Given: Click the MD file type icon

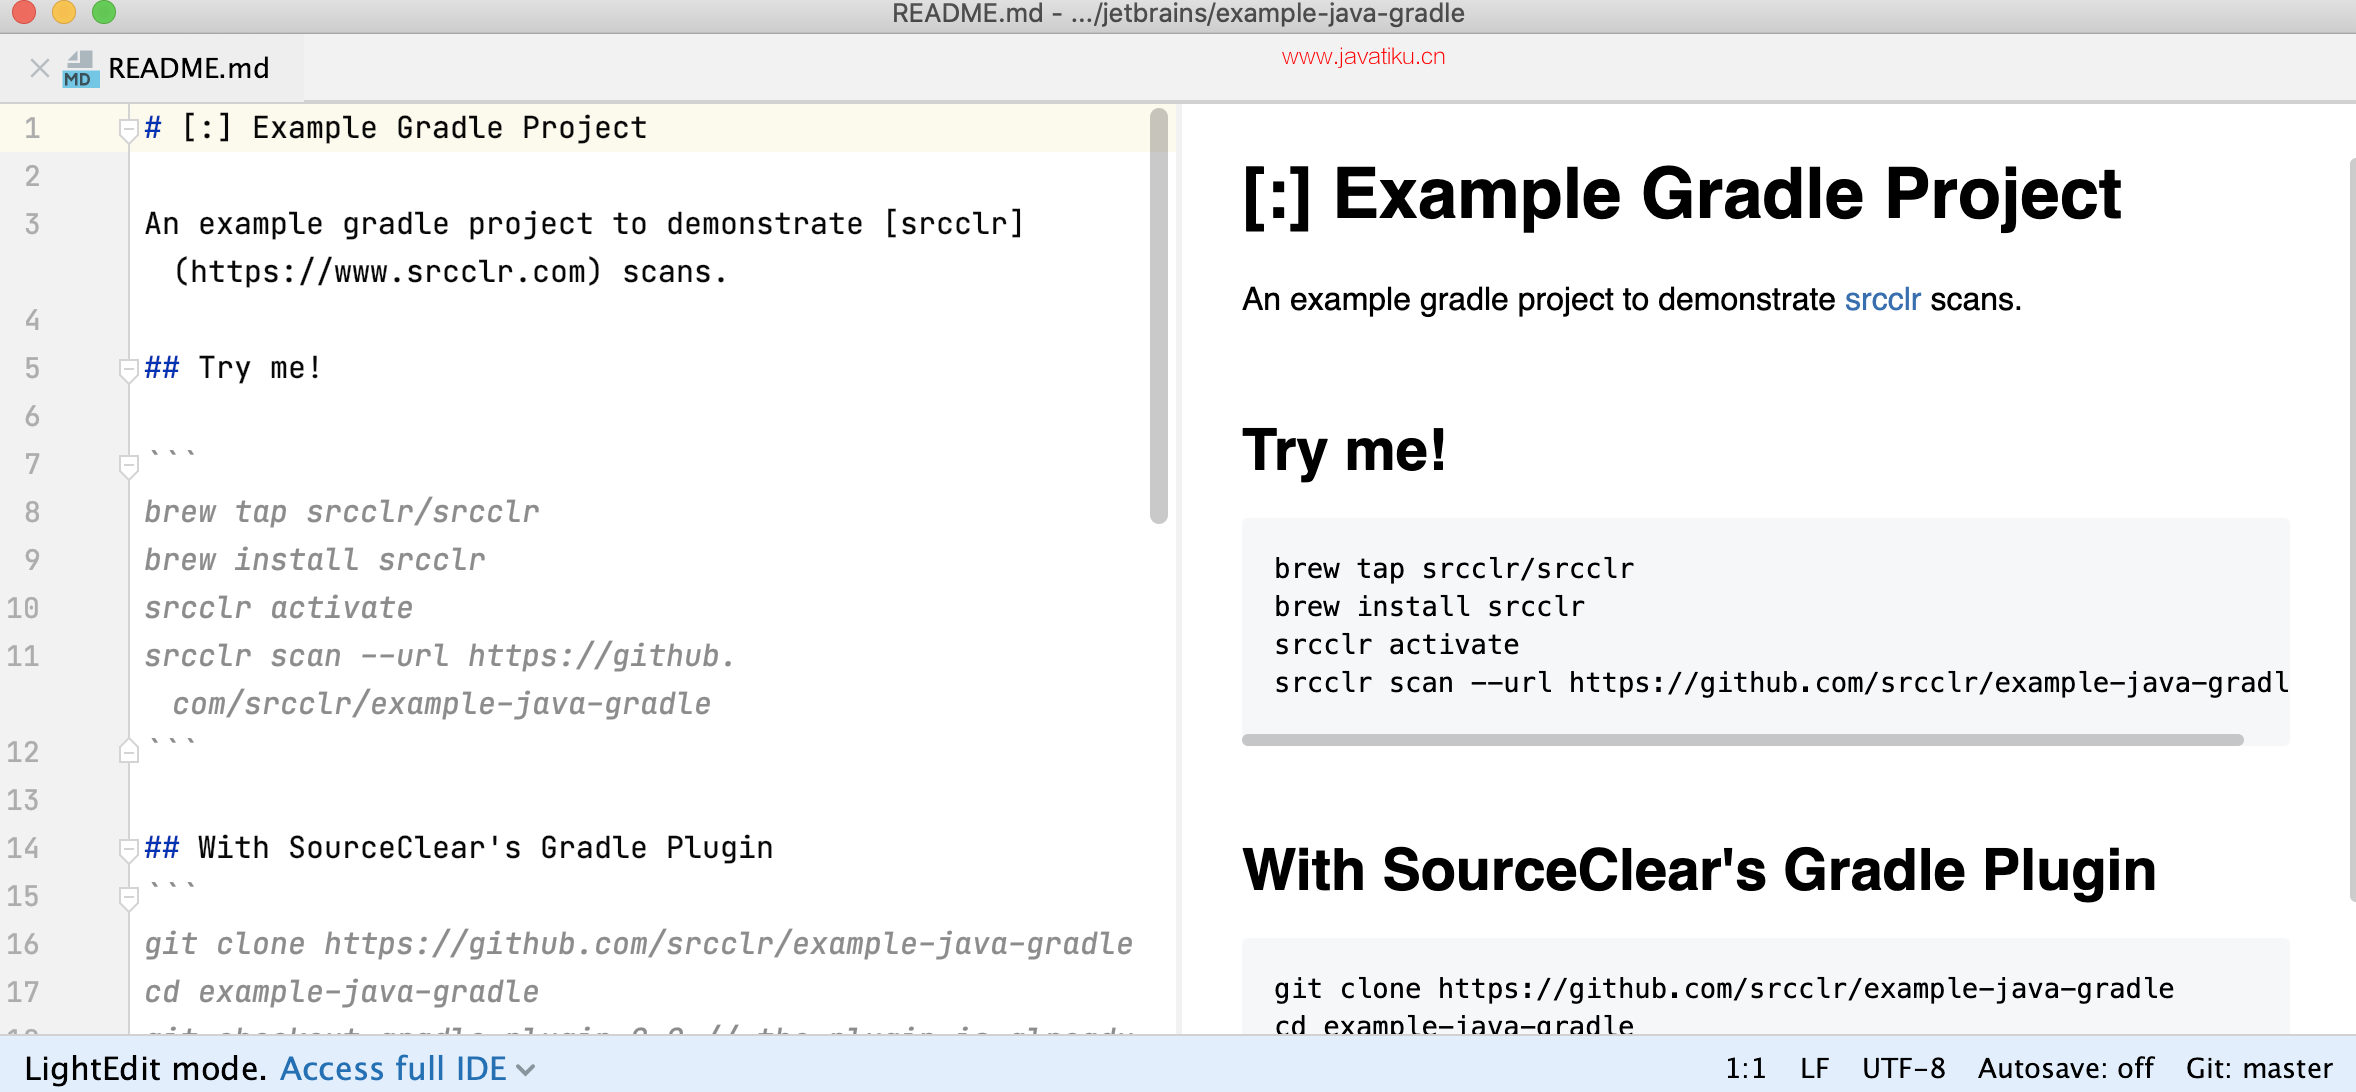Looking at the screenshot, I should pos(80,69).
